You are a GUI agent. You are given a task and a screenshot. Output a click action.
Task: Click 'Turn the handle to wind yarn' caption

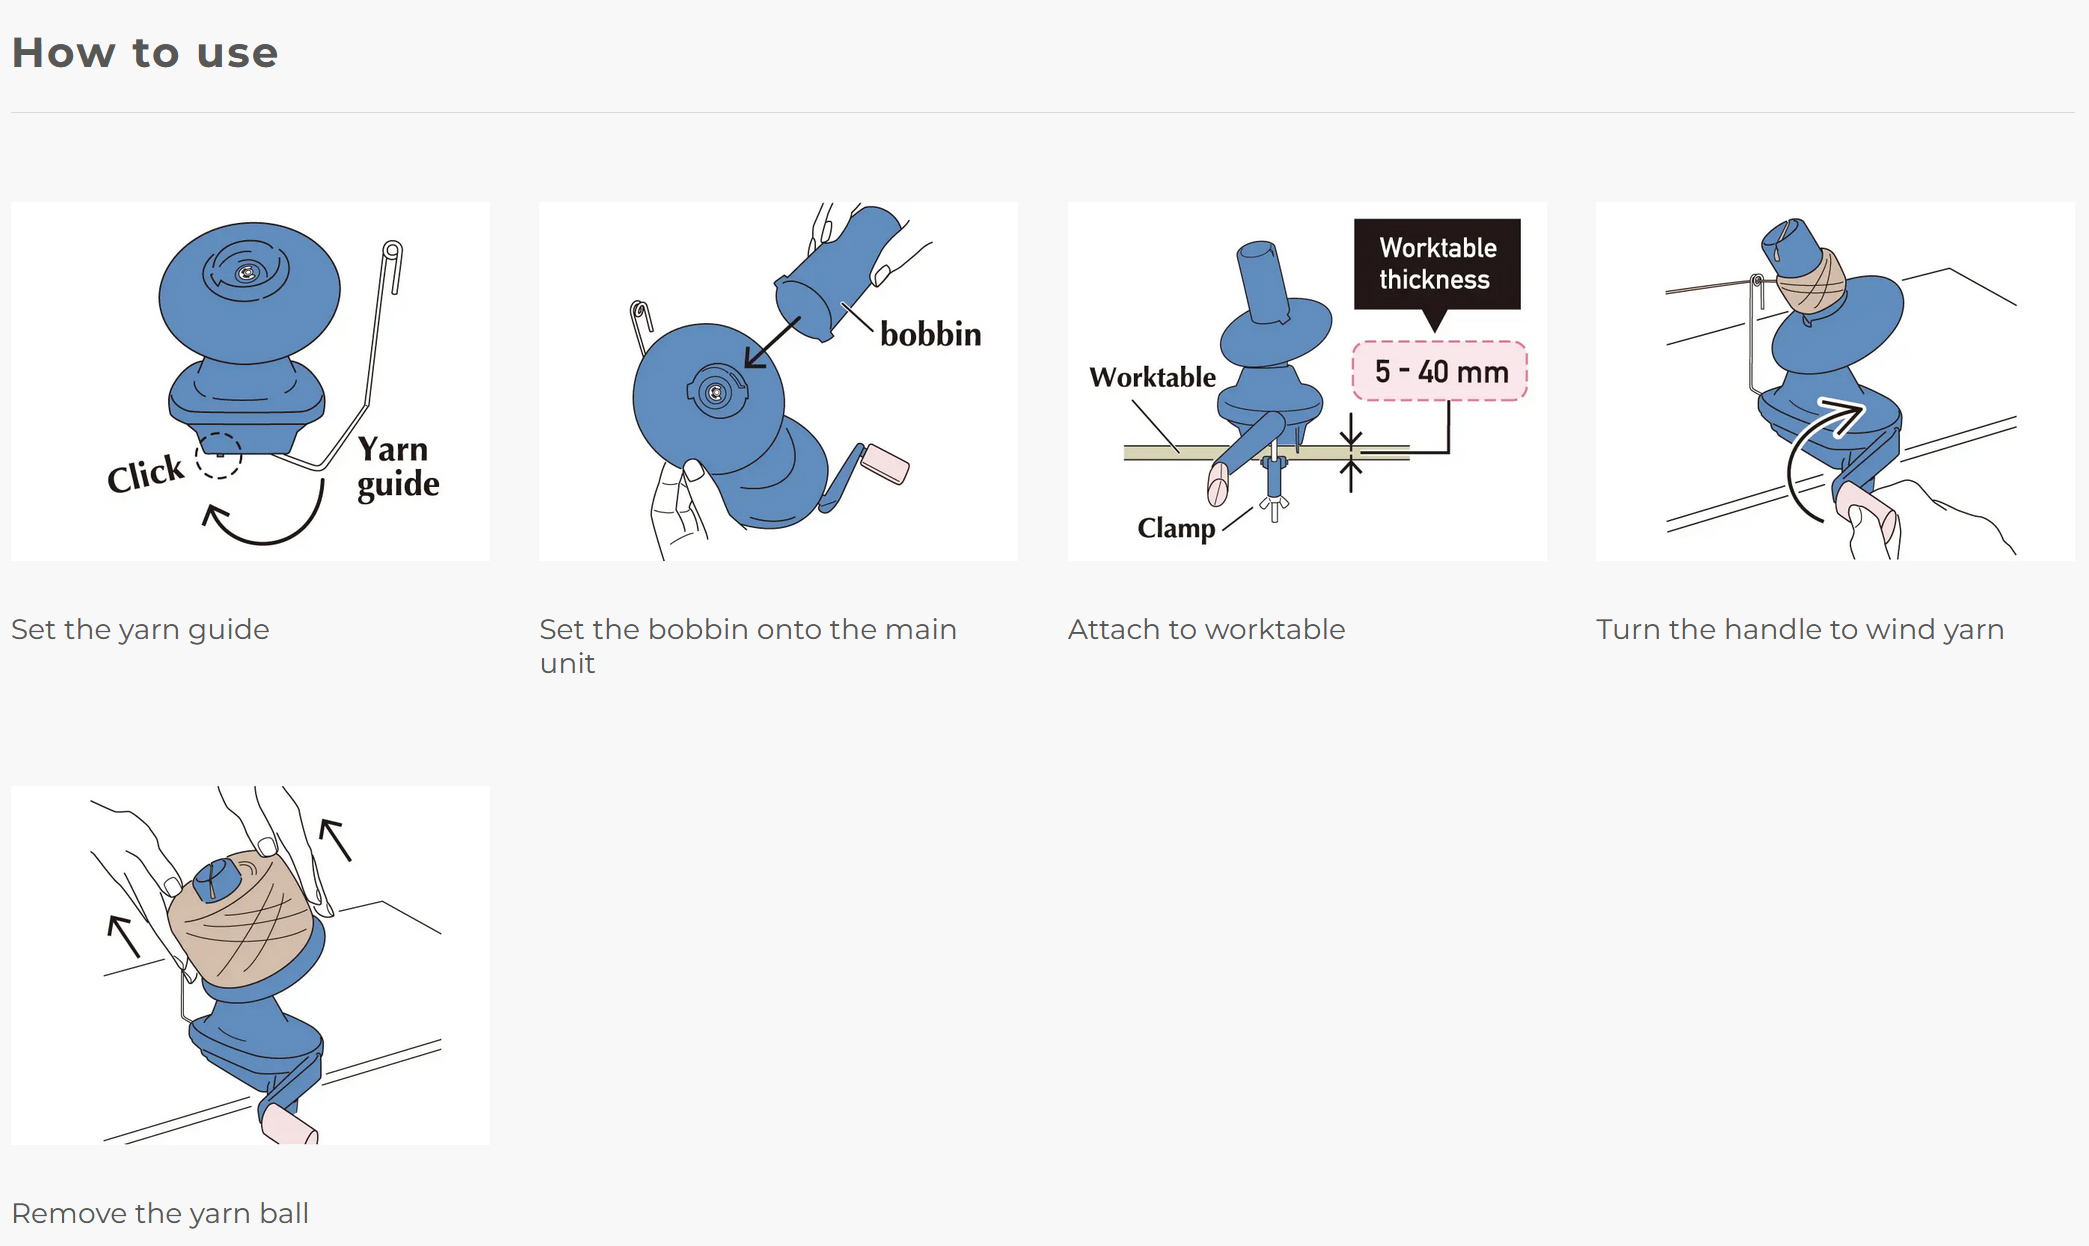[x=1799, y=629]
